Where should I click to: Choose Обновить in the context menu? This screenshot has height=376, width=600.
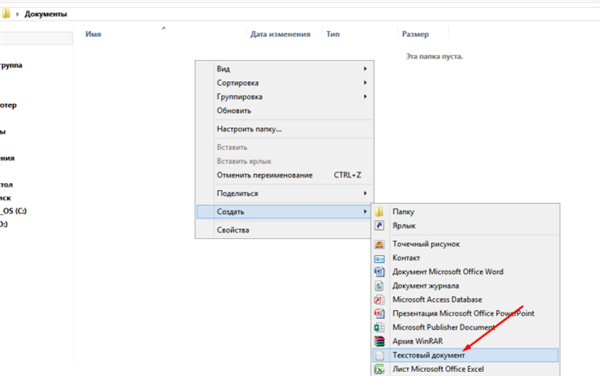point(284,111)
